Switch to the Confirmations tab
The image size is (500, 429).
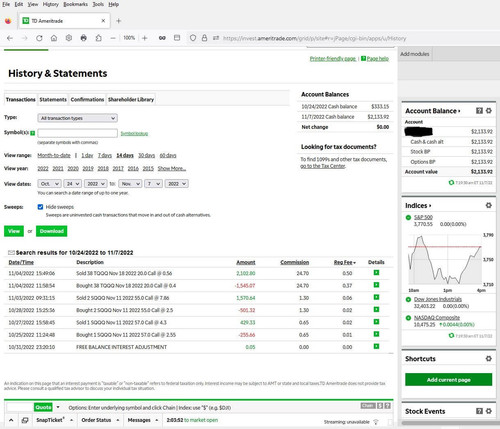point(87,99)
